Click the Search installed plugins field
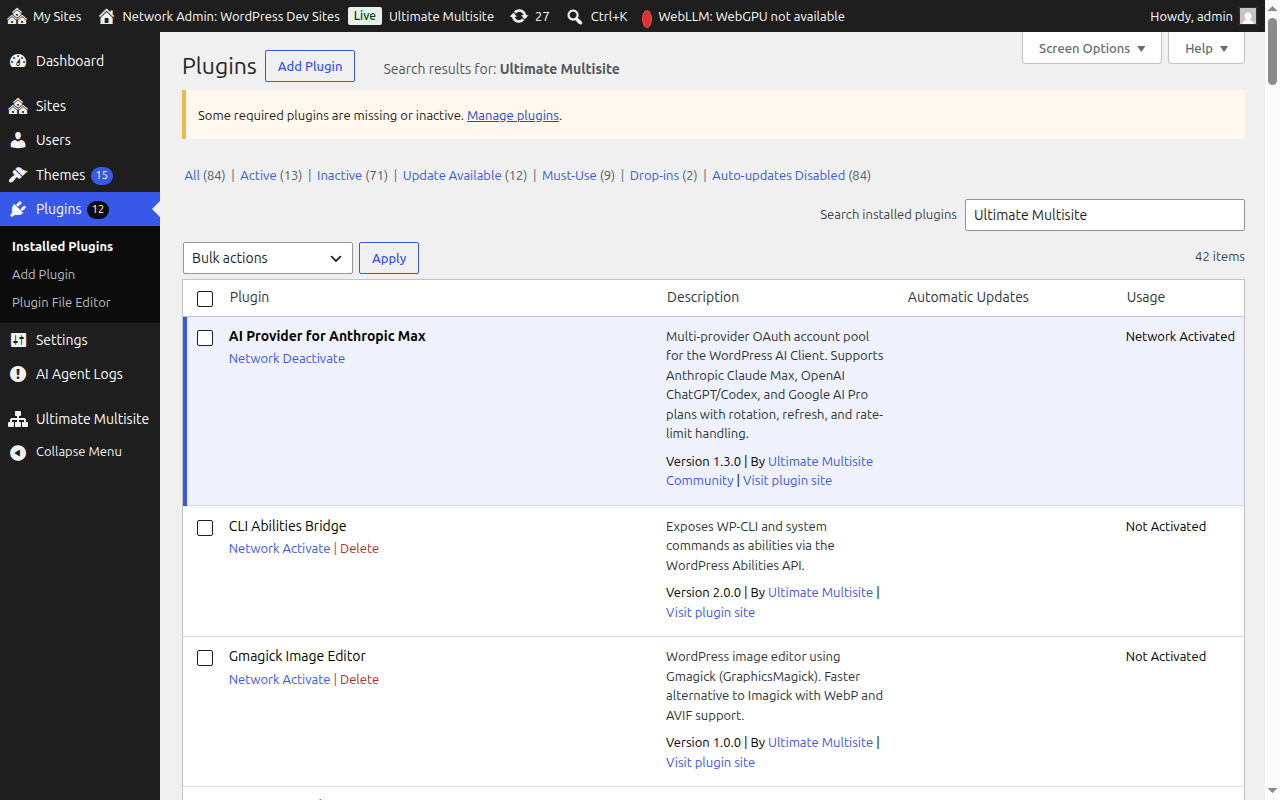This screenshot has width=1280, height=800. point(1105,215)
